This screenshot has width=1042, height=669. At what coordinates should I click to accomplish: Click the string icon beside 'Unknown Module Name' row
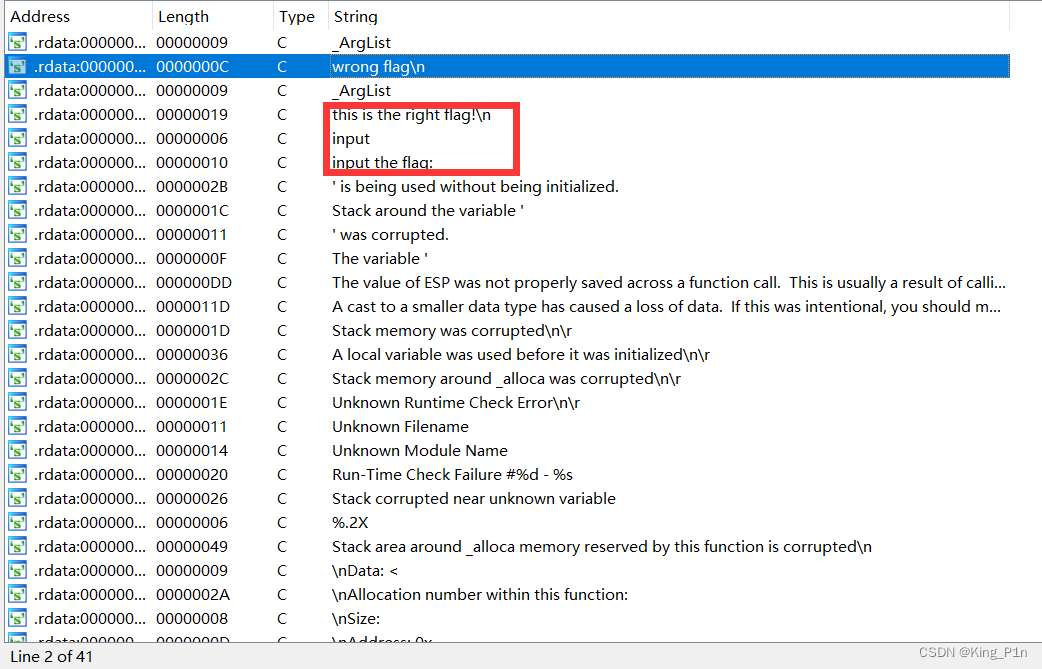17,450
